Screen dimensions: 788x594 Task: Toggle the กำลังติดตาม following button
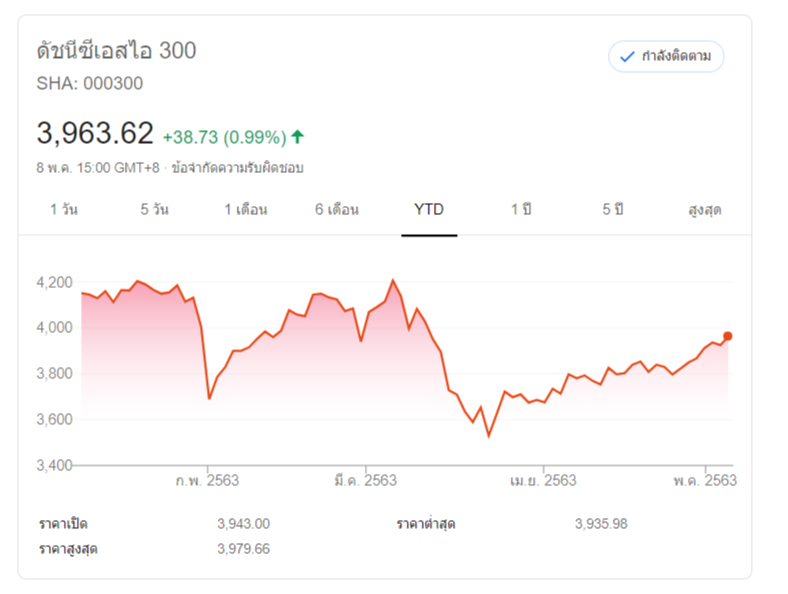click(x=666, y=56)
